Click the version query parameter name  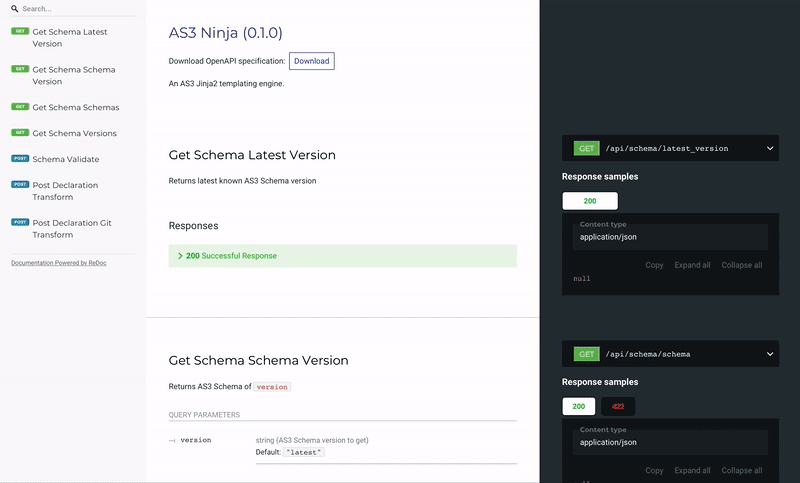pos(196,440)
